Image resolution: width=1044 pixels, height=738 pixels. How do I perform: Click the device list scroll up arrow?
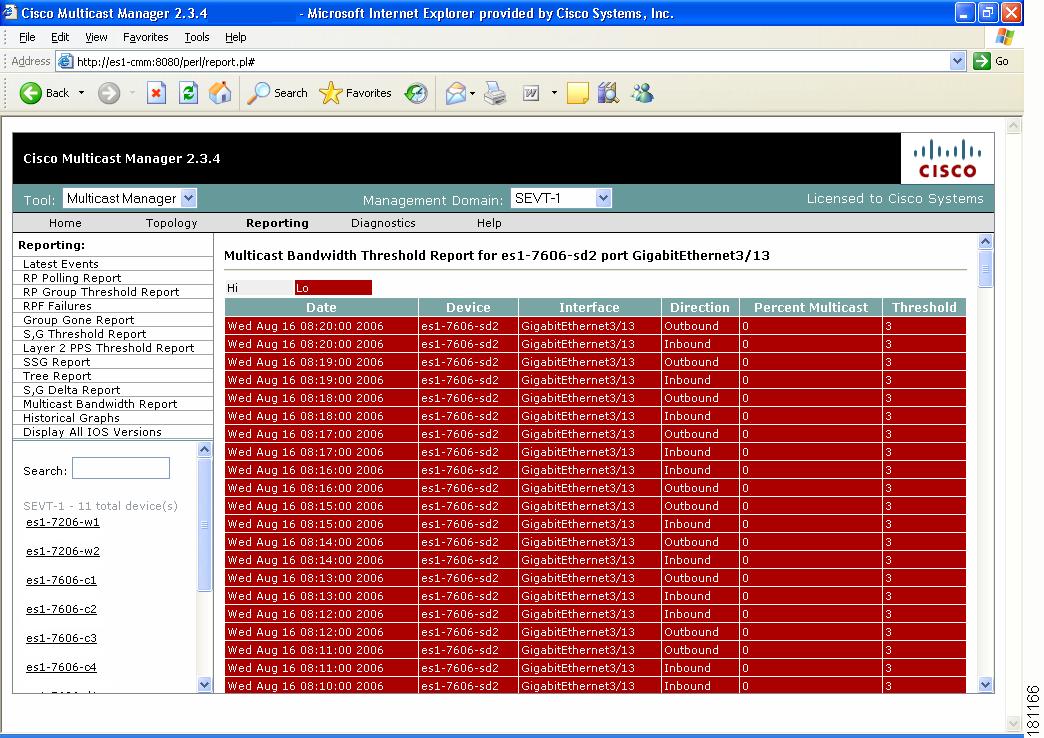pos(204,450)
